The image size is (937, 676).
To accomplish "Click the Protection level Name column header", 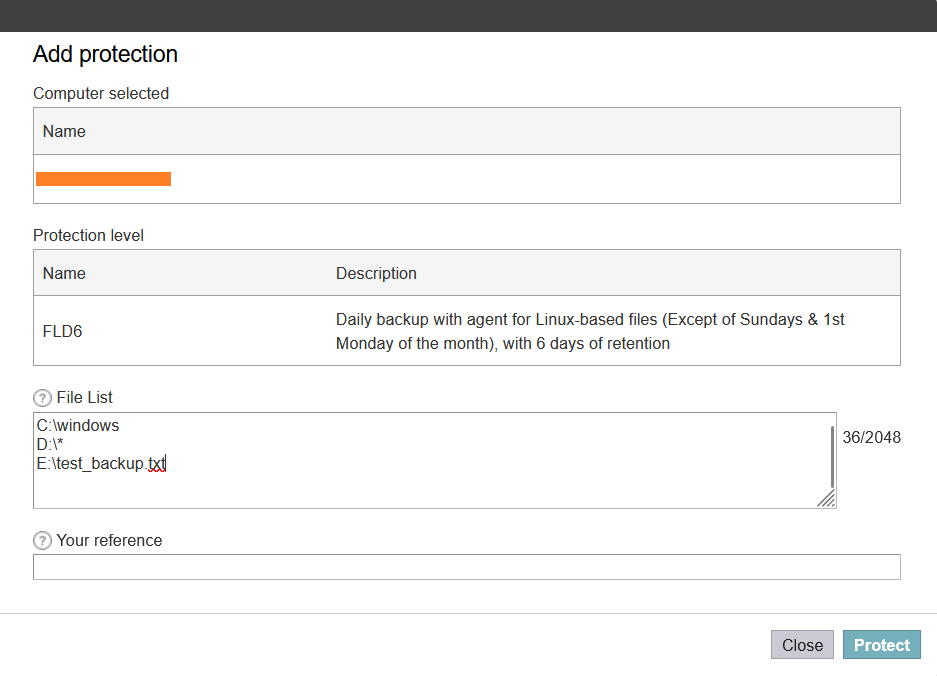I will coord(64,274).
